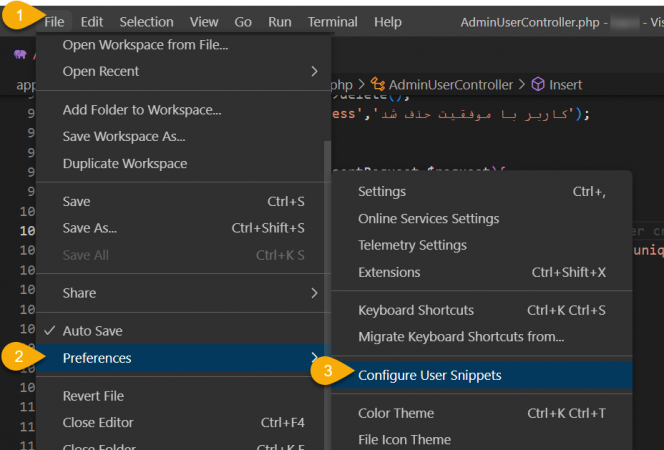Image resolution: width=664 pixels, height=450 pixels.
Task: Expand the Share submenu arrow
Action: click(313, 293)
